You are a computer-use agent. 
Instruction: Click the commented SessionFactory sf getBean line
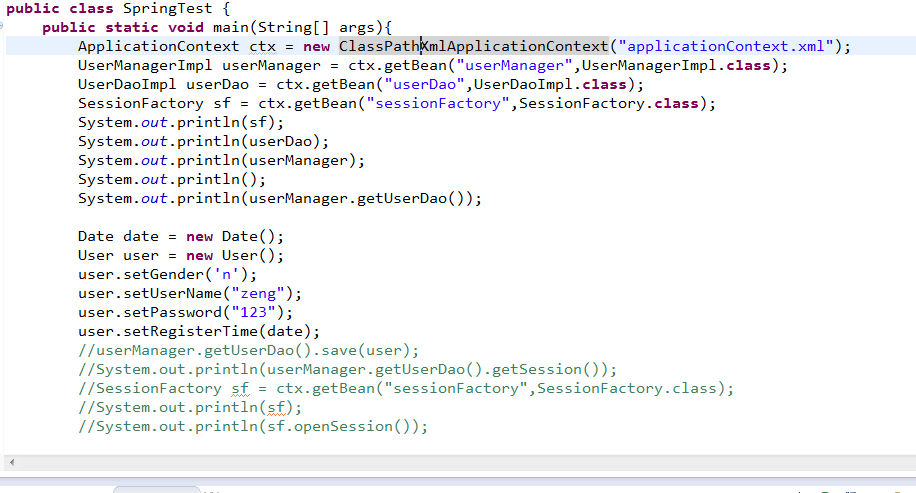coord(406,388)
